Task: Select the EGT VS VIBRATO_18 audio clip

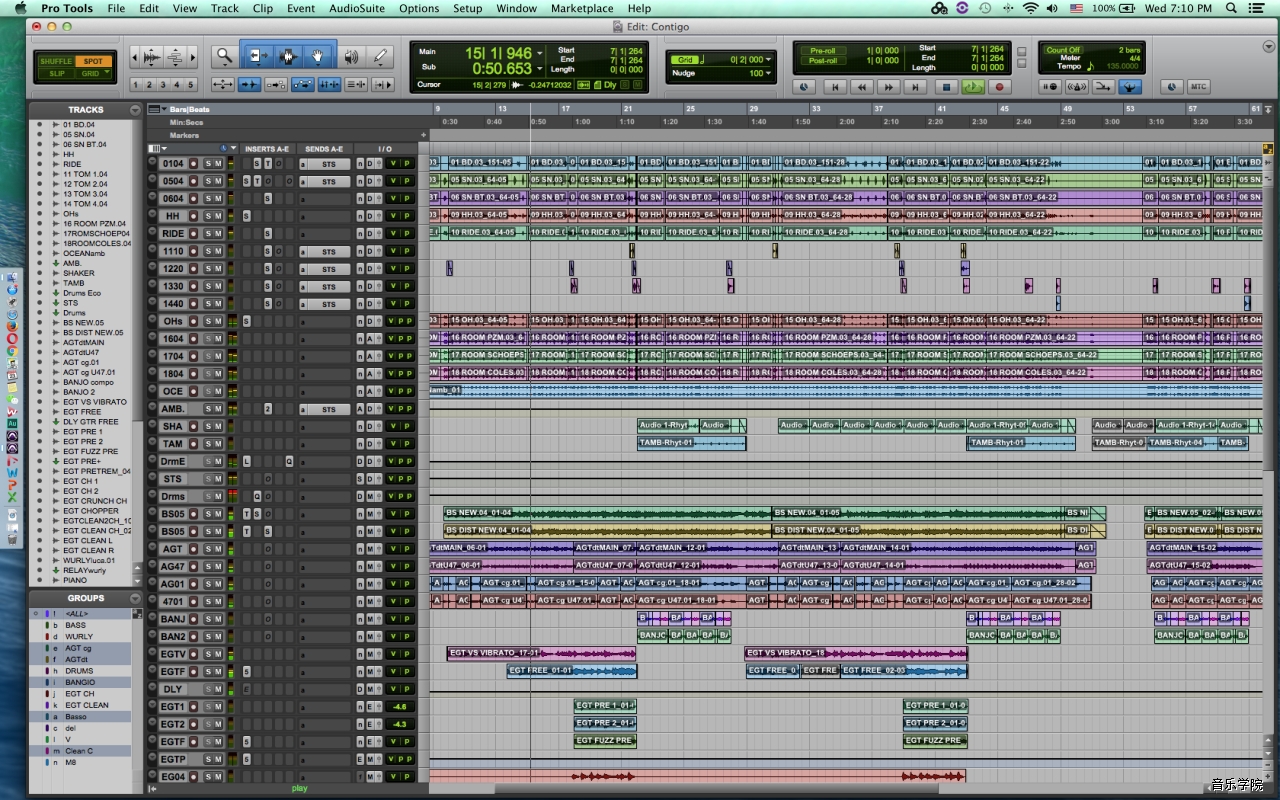Action: click(855, 653)
